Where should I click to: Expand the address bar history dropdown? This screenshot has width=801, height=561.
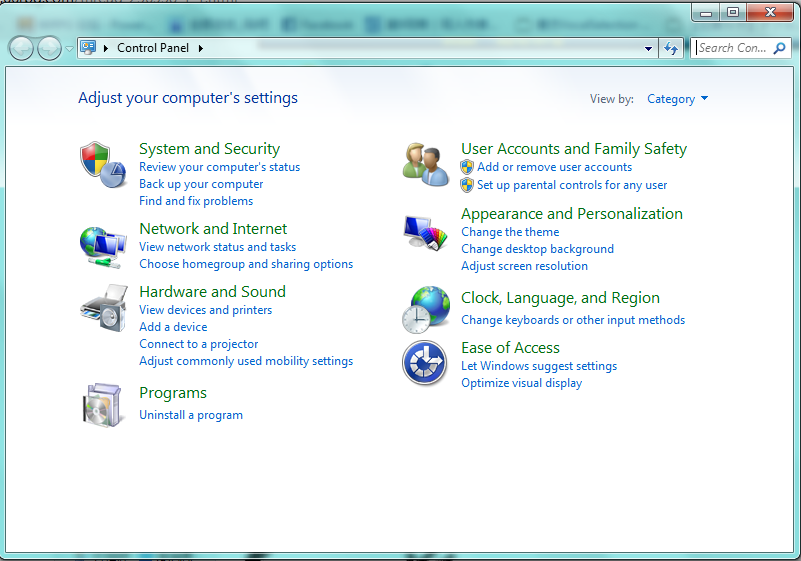click(x=648, y=49)
